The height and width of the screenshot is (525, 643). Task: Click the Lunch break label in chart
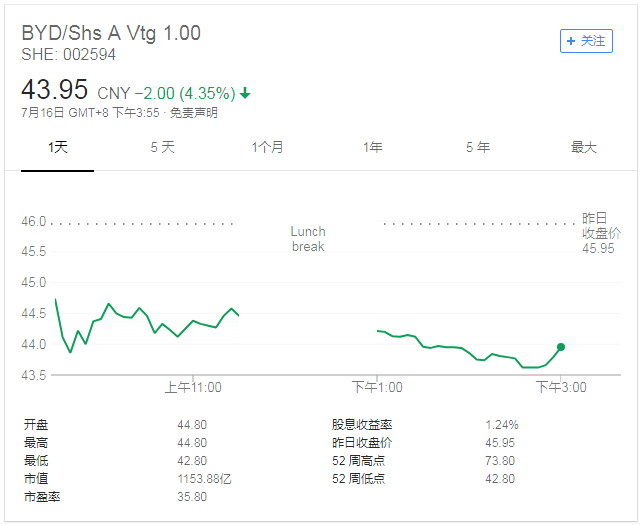(x=308, y=239)
